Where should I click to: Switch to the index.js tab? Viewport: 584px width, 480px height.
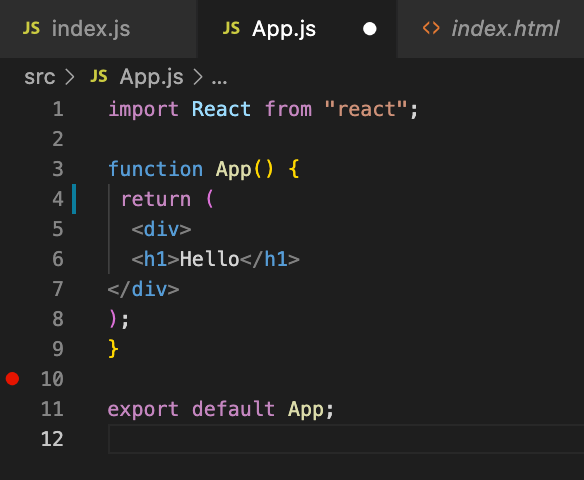click(x=98, y=29)
